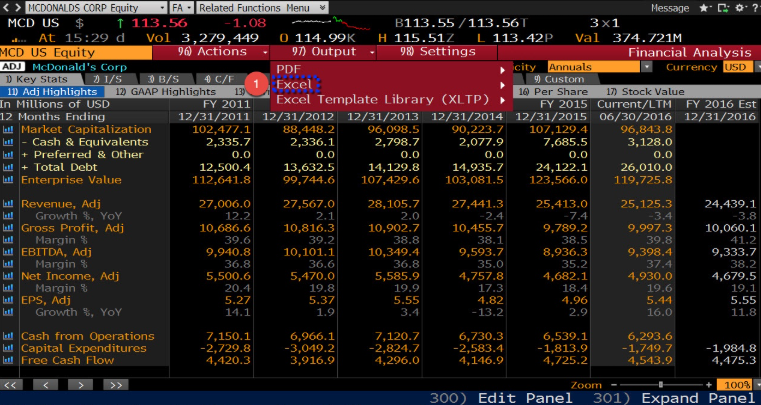Click FY 2011 column header
Viewport: 761px width, 405px height.
[x=227, y=104]
